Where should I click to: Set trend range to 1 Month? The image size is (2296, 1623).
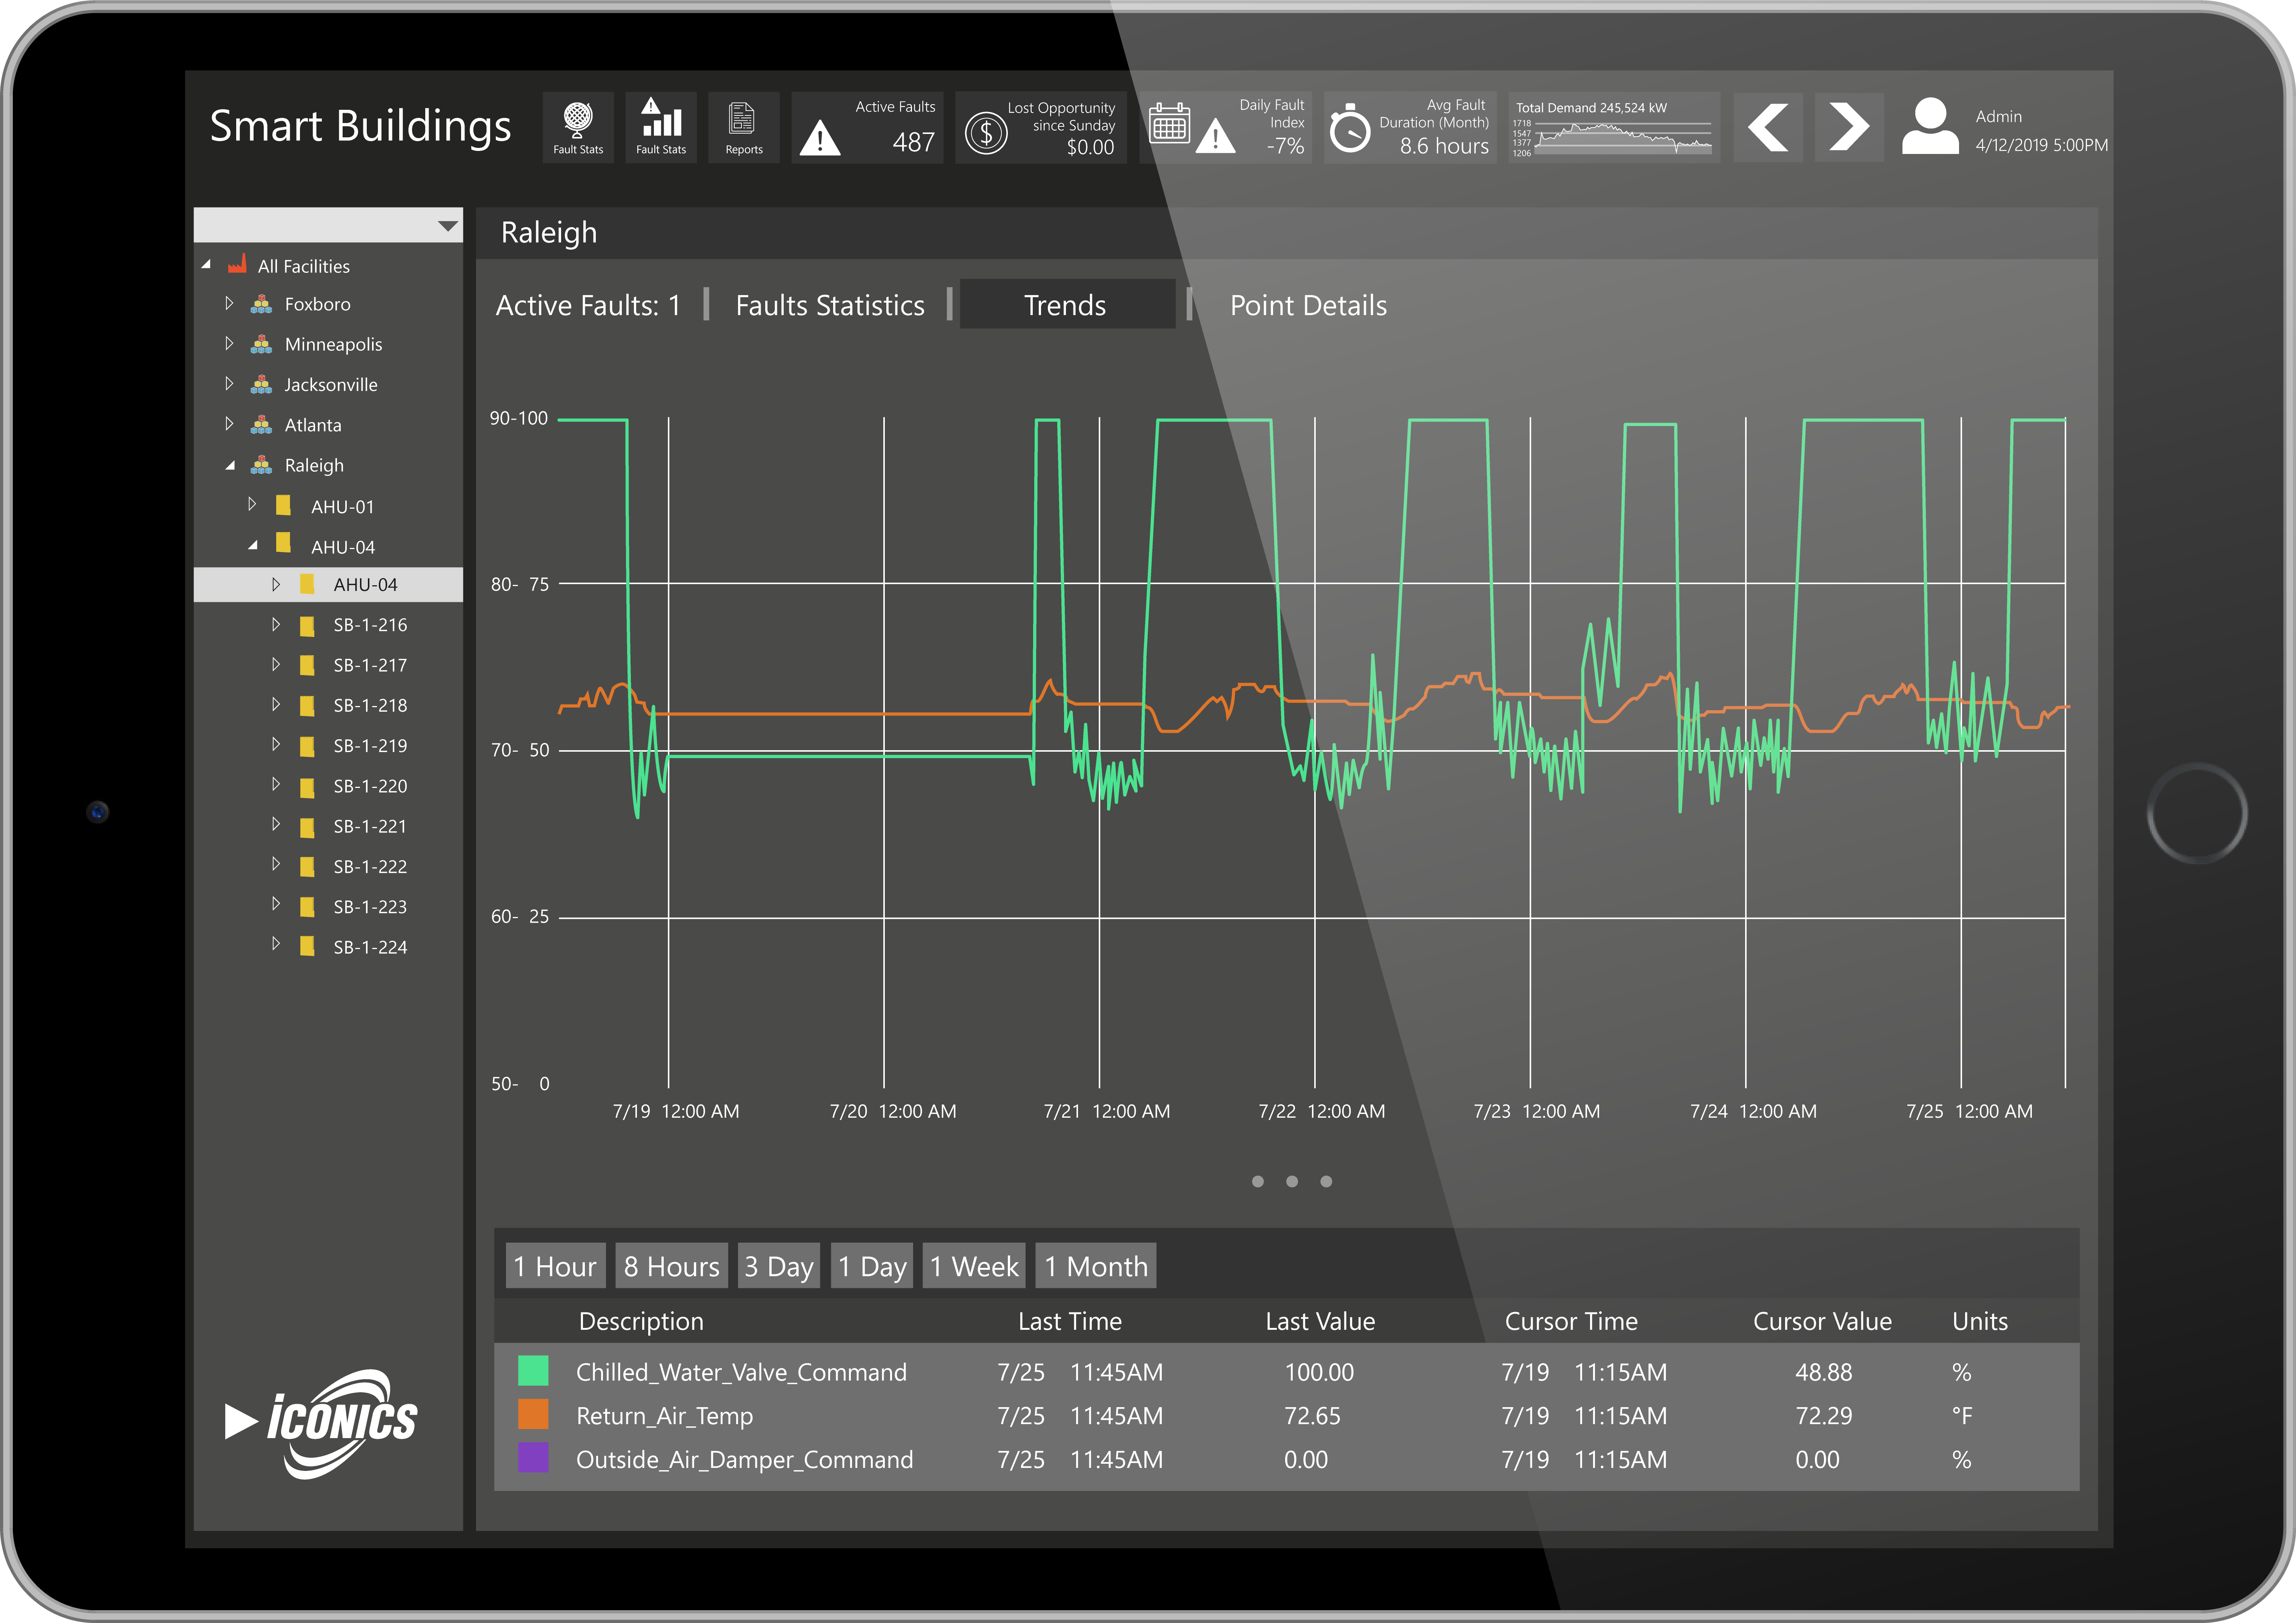[1096, 1266]
